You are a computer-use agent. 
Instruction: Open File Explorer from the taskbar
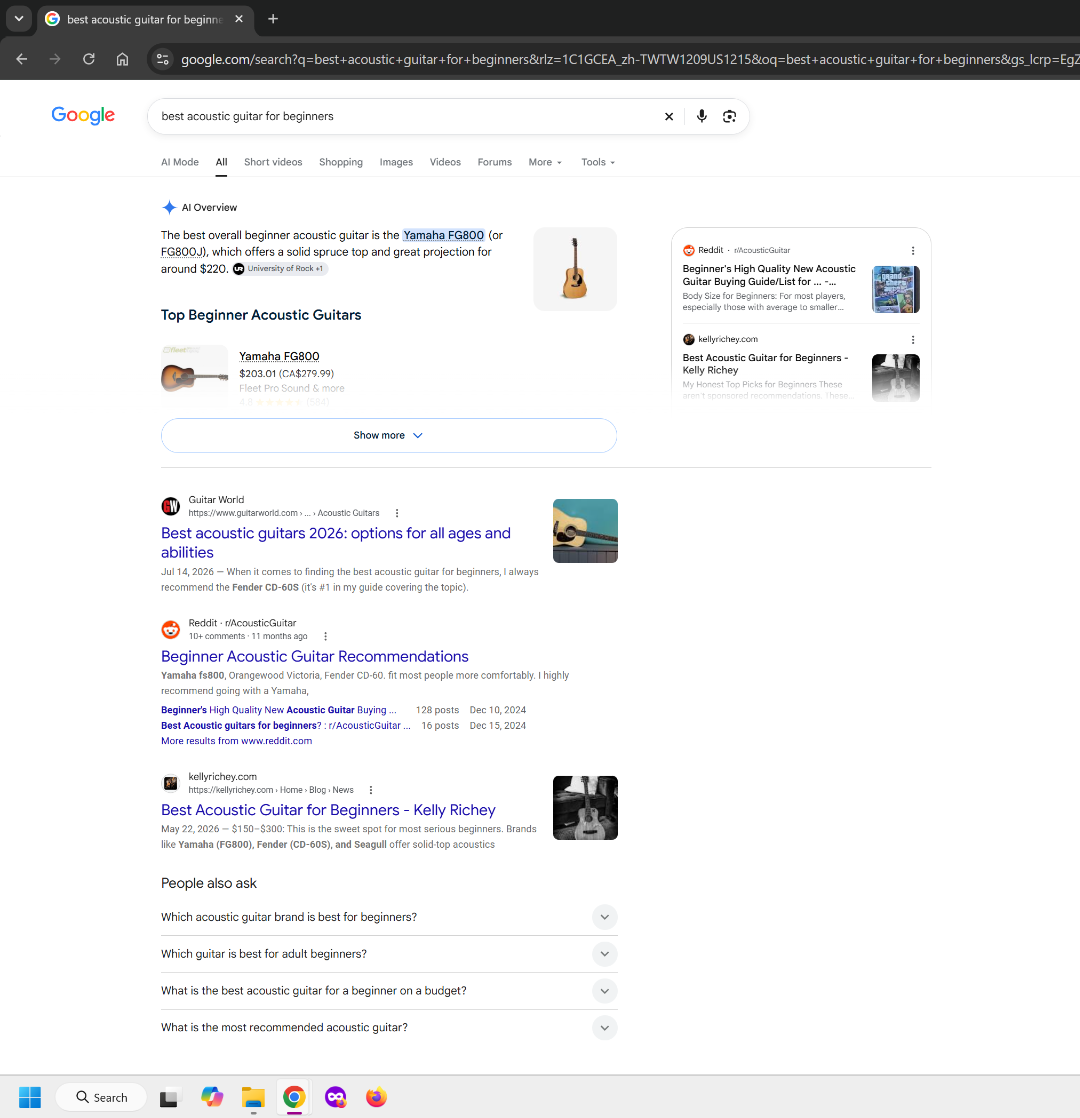click(253, 1097)
